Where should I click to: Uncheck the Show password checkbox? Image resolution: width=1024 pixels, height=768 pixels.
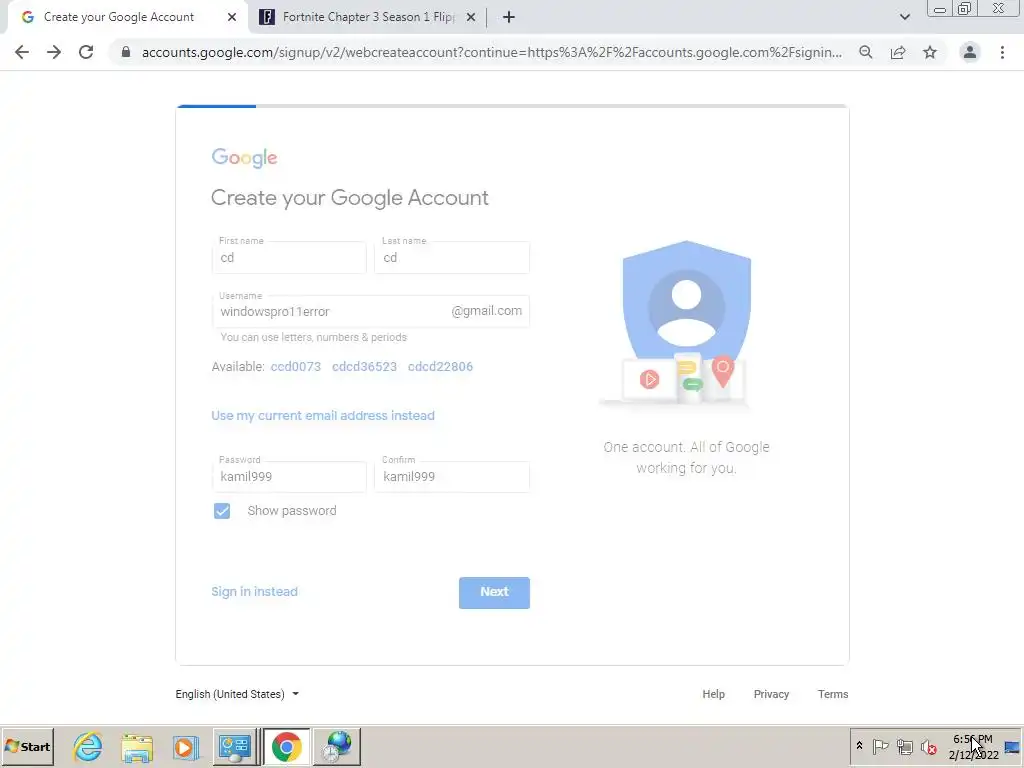tap(222, 511)
